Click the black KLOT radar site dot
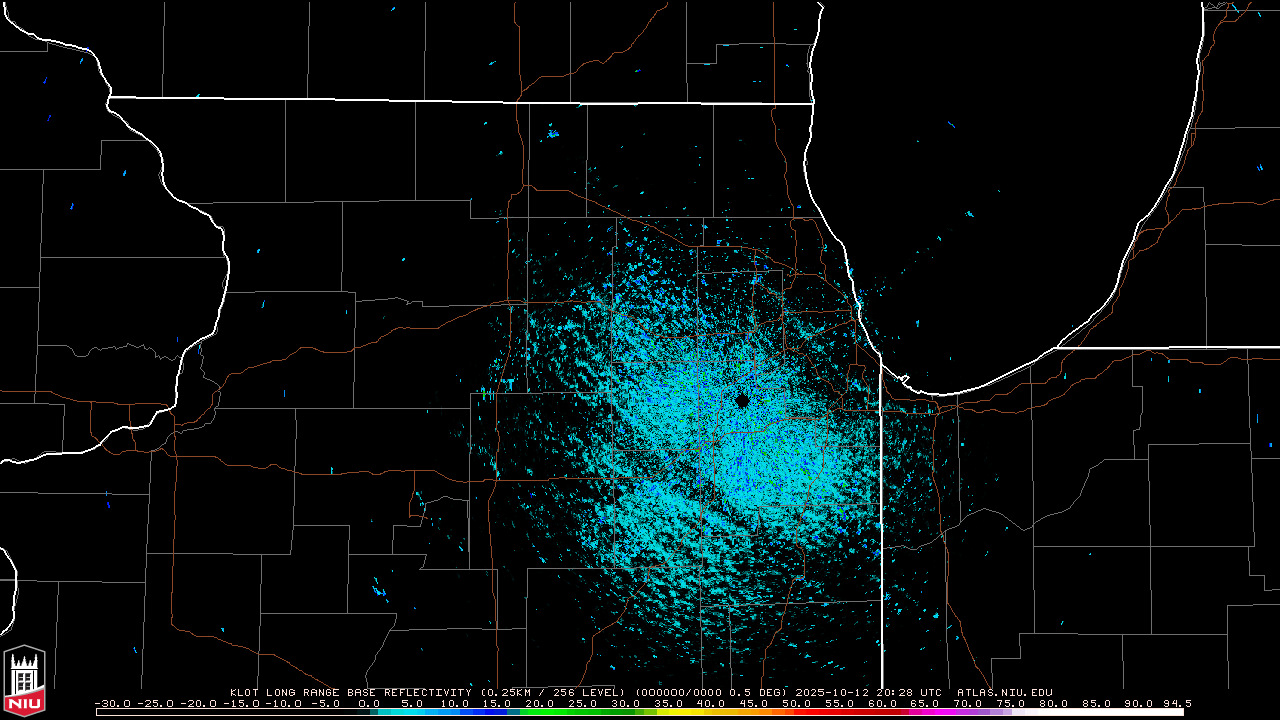Screen dimensions: 1280x720 [x=742, y=400]
